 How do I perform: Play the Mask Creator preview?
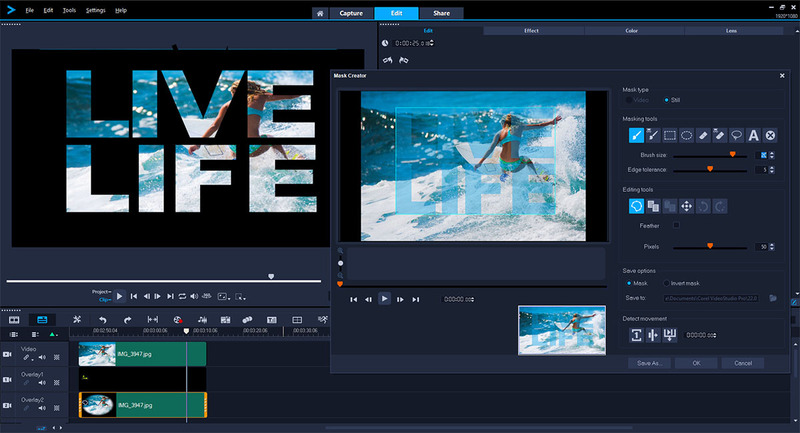(x=385, y=299)
